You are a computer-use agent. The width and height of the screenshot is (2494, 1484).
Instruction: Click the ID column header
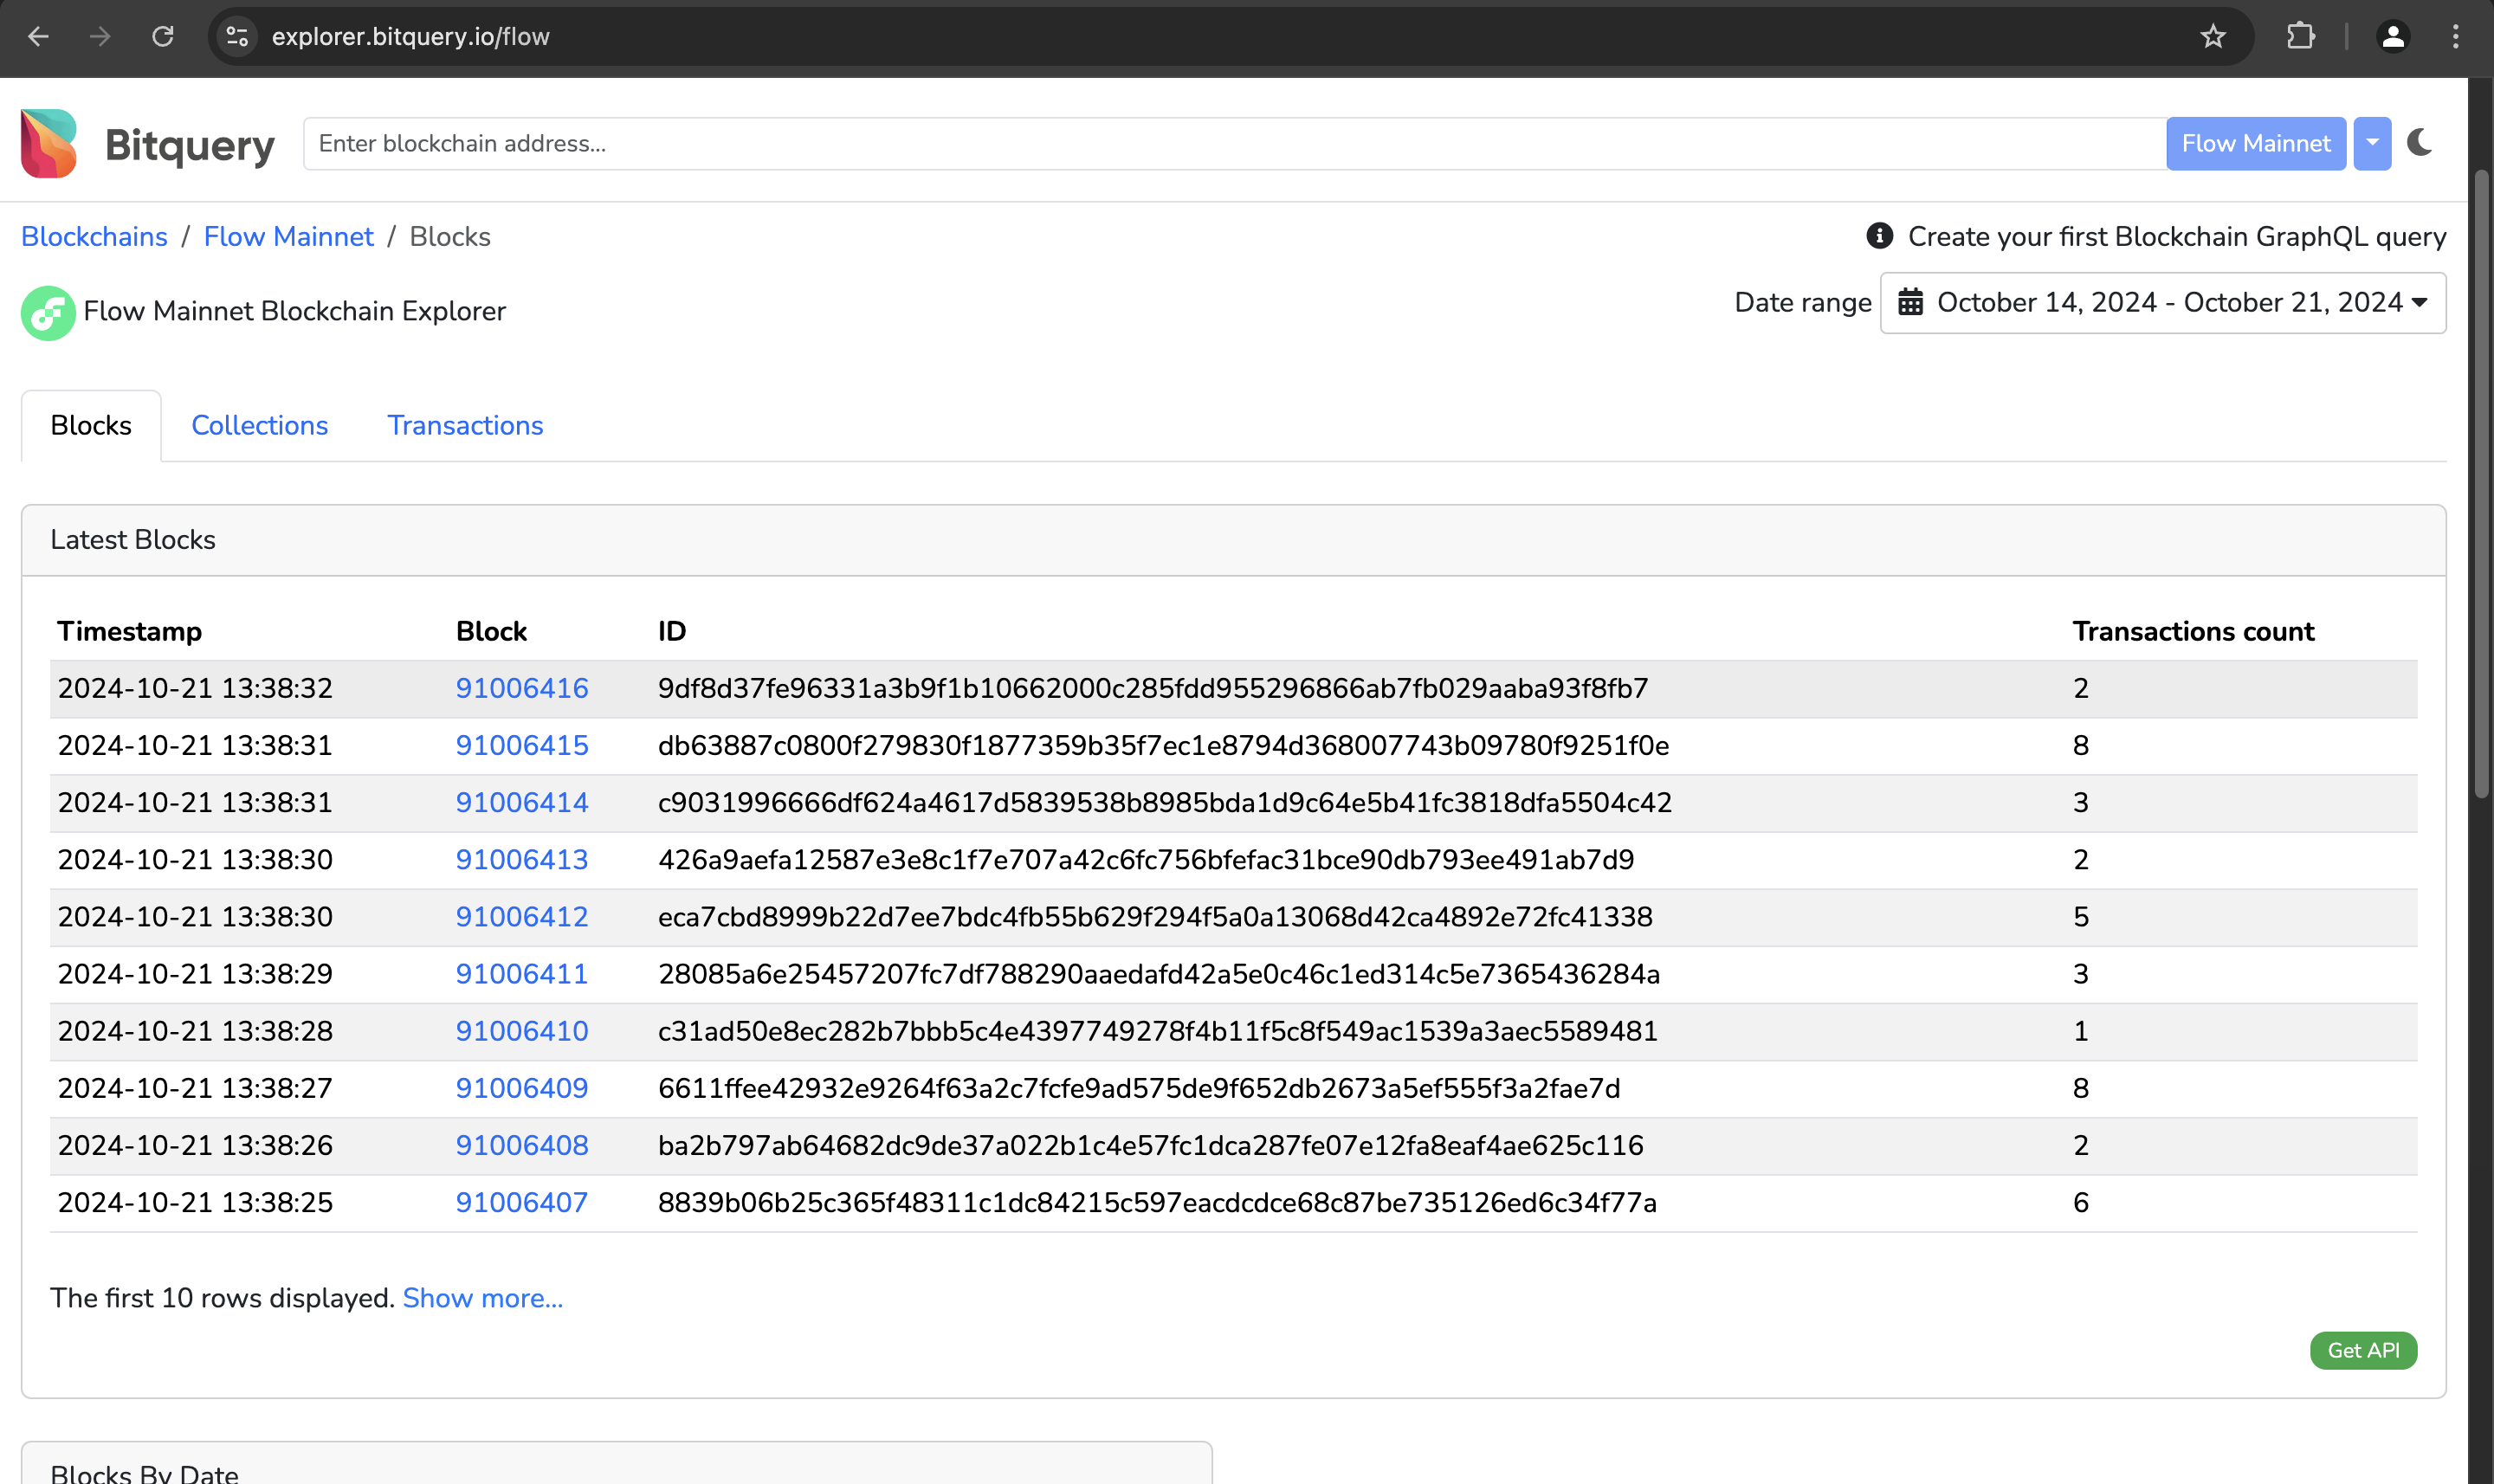click(x=672, y=632)
